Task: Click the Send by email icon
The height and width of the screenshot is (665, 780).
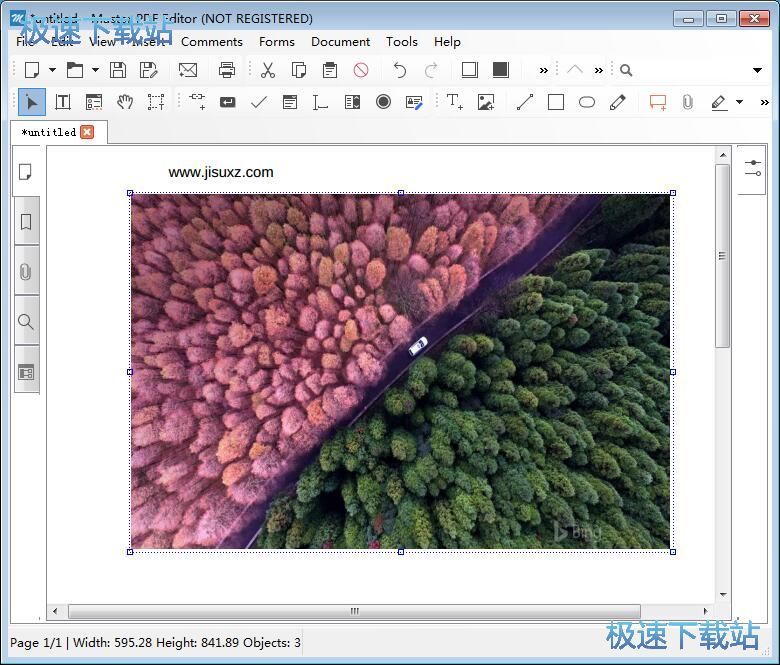Action: pyautogui.click(x=188, y=70)
